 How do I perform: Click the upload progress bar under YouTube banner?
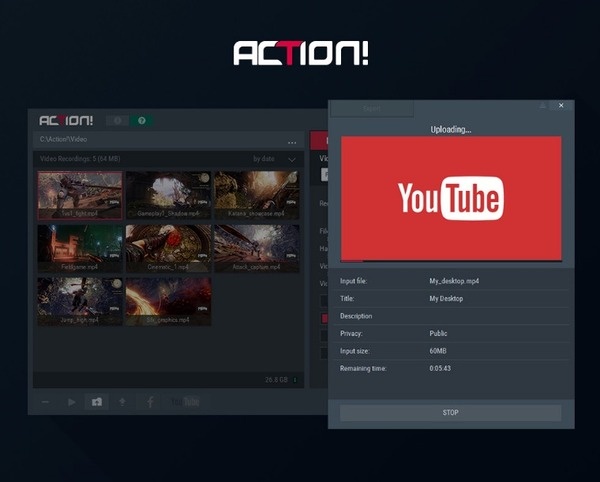[451, 261]
